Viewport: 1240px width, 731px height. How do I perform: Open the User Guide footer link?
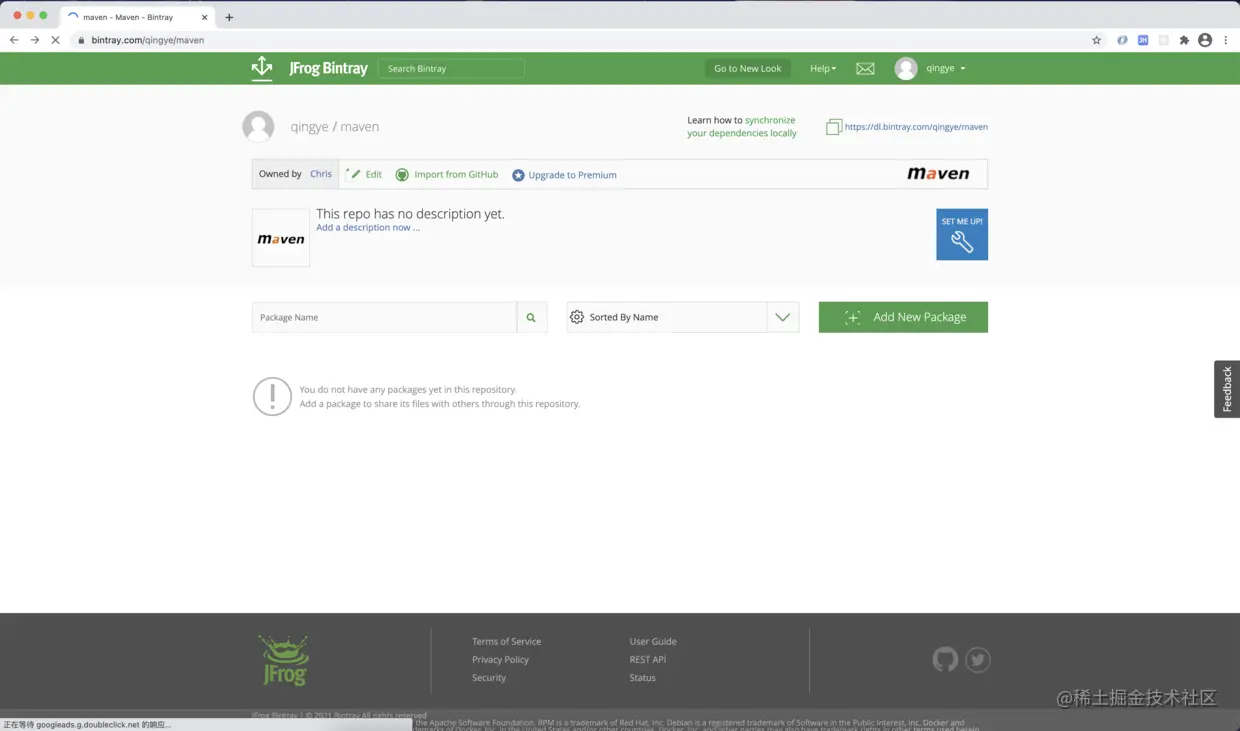point(653,641)
